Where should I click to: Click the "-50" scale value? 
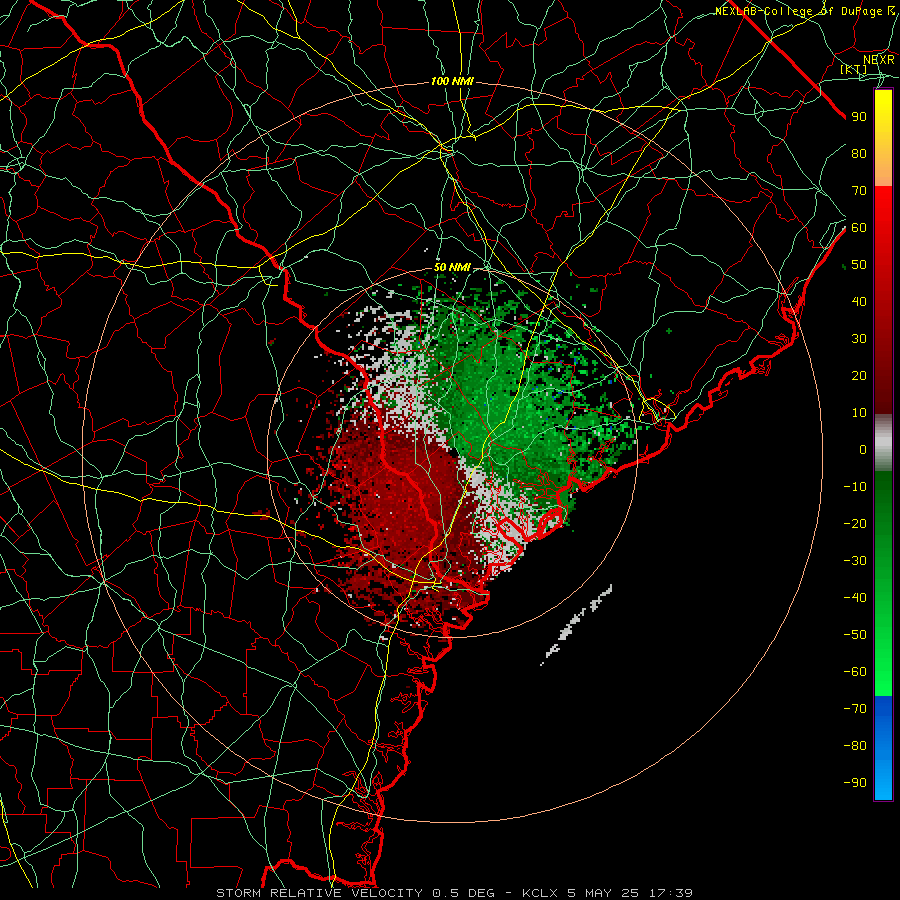click(855, 635)
